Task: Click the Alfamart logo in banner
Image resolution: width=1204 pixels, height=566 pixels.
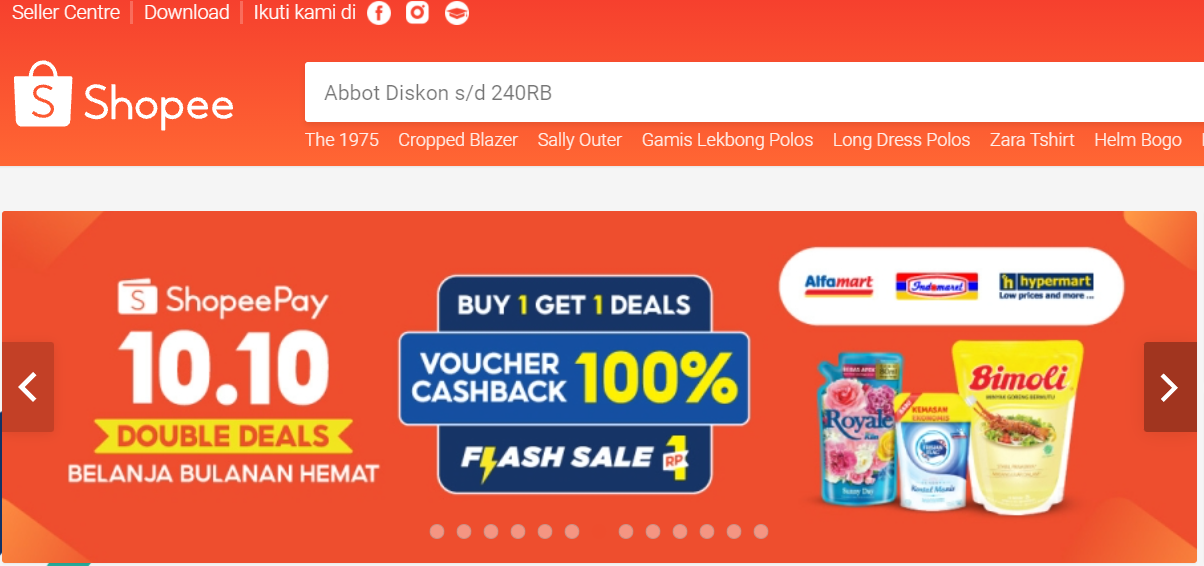Action: click(x=838, y=285)
